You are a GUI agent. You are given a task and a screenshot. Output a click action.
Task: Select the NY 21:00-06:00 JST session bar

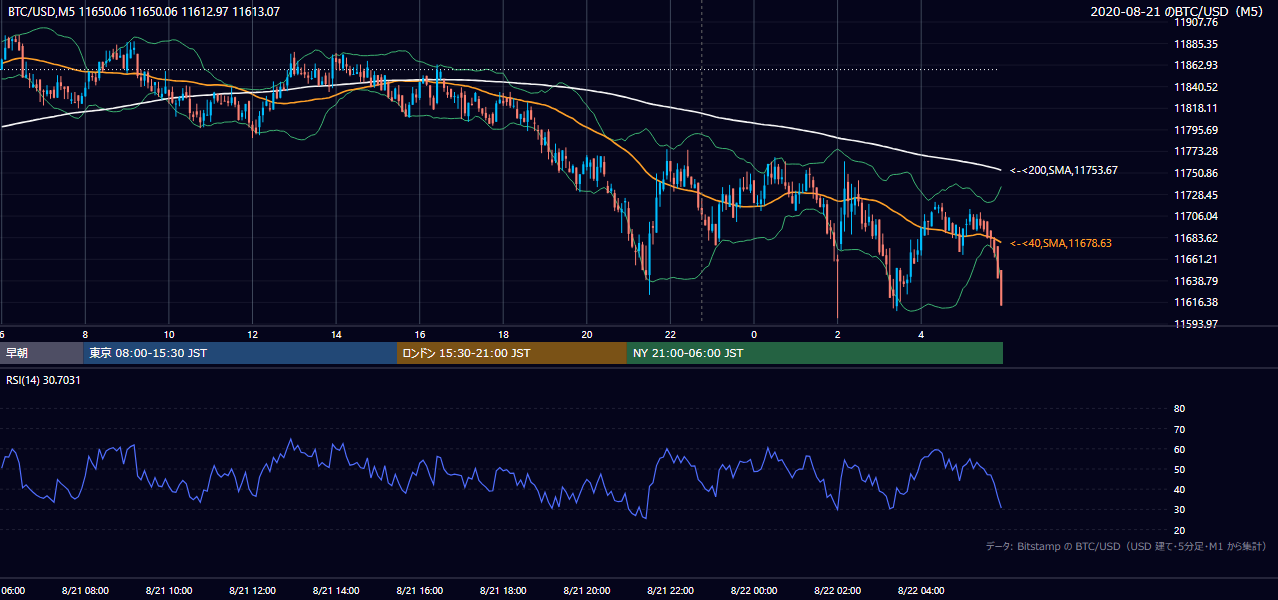[x=815, y=353]
